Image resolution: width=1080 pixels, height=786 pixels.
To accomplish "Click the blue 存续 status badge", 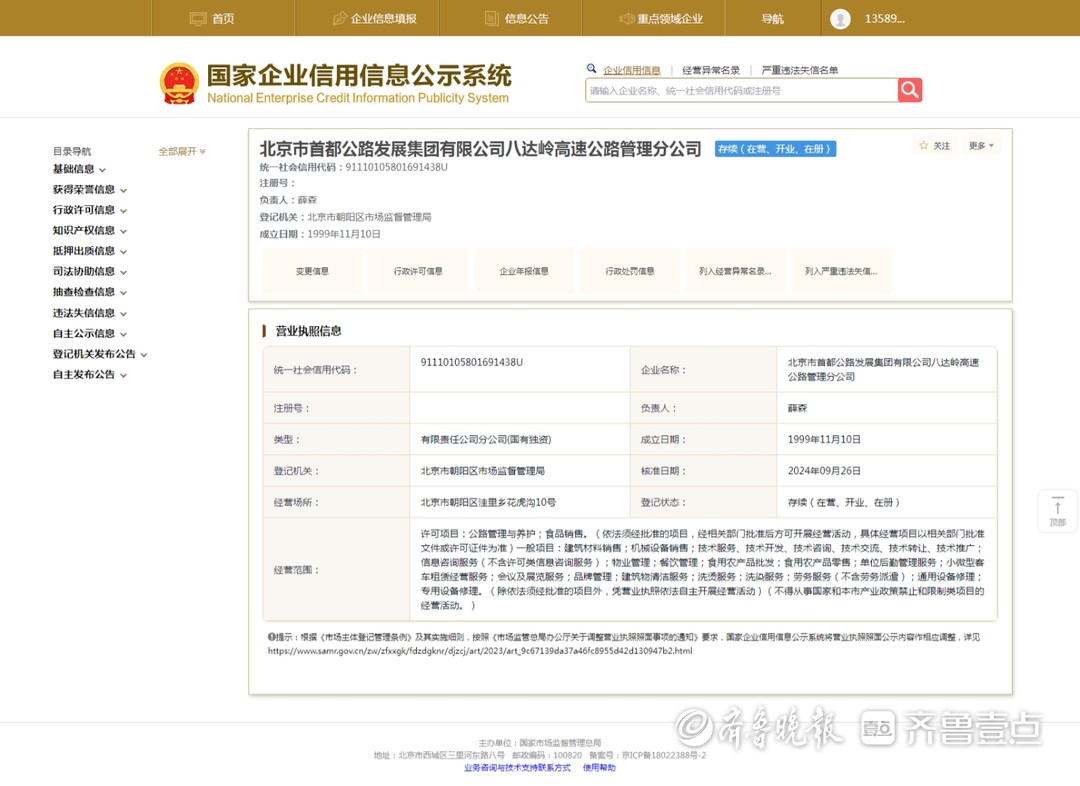I will 775,149.
